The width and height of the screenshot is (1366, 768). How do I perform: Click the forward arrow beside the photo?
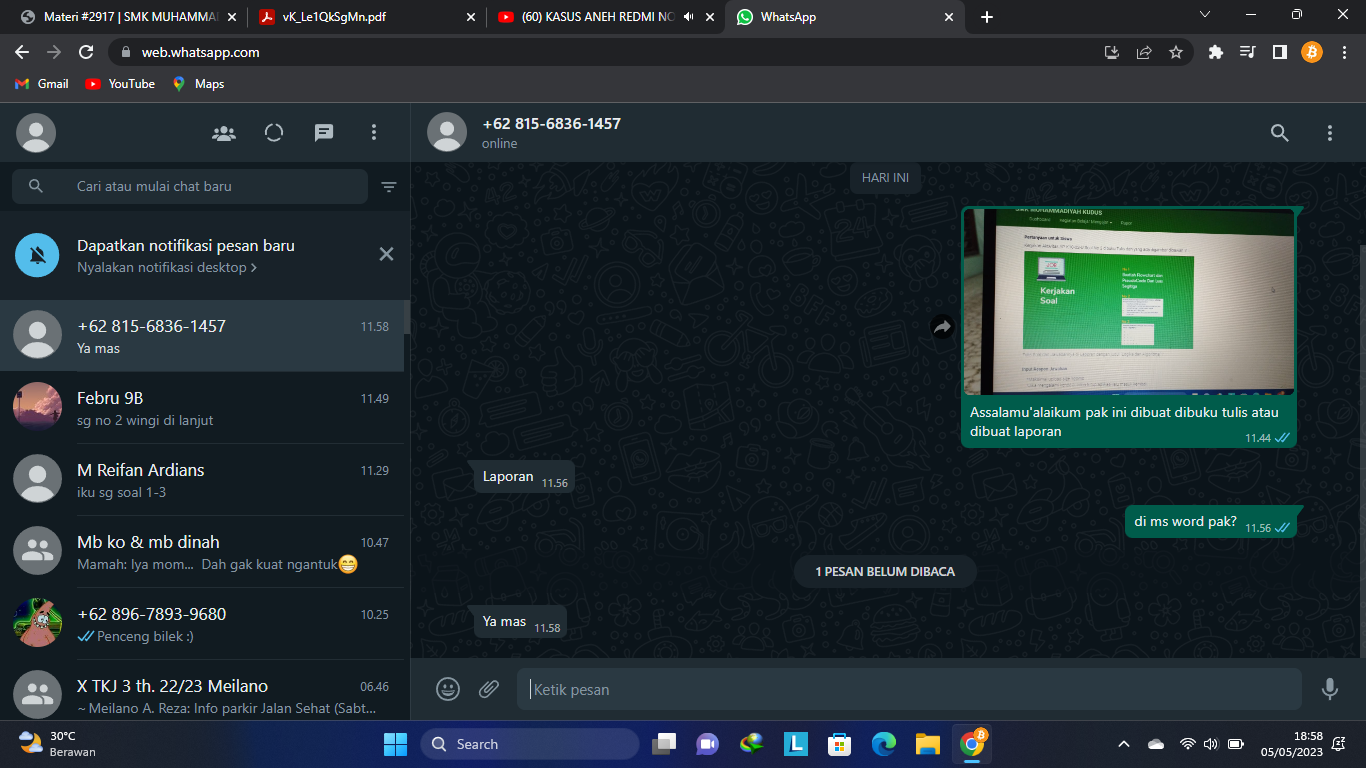942,326
